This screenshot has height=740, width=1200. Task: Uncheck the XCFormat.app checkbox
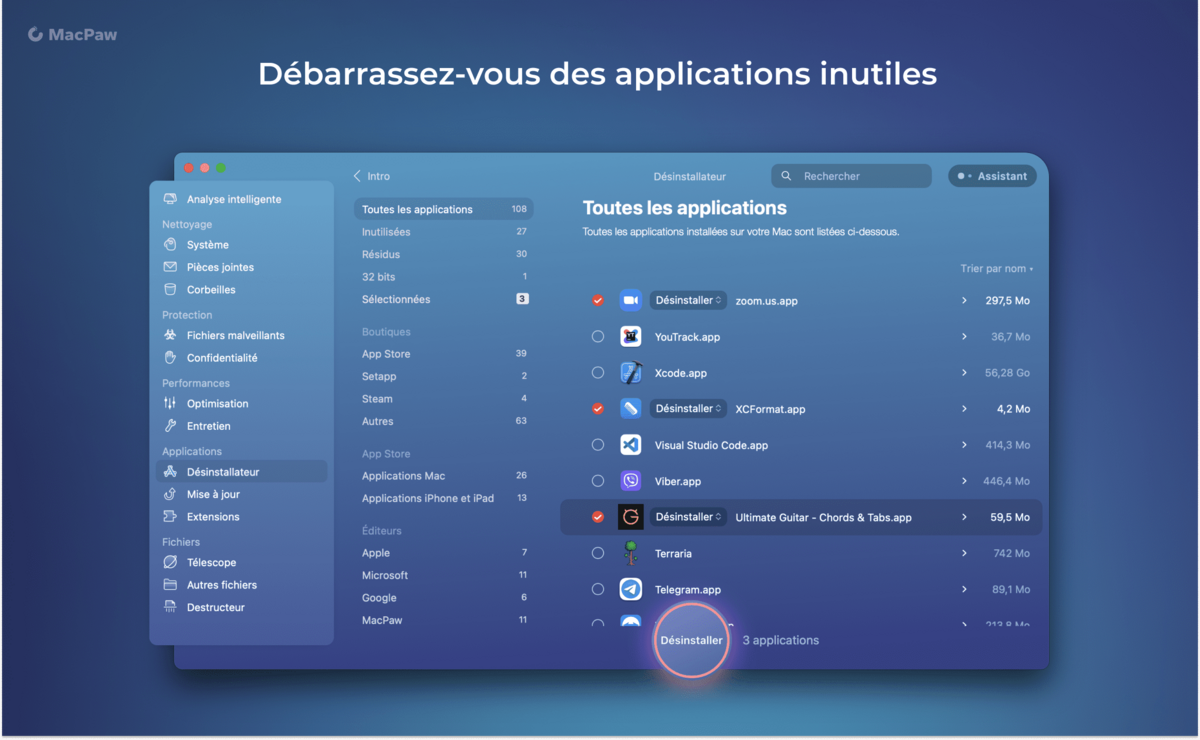(x=598, y=409)
